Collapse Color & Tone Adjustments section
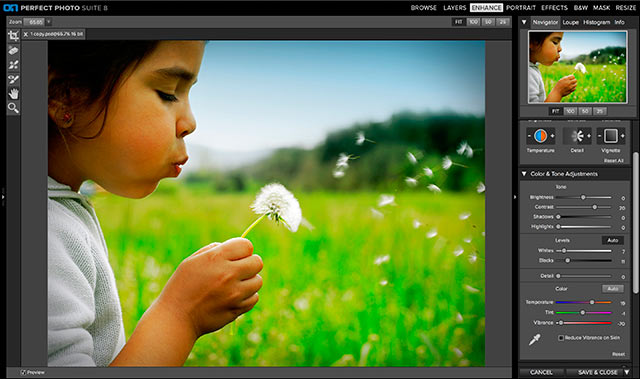Viewport: 640px width, 379px height. pos(524,174)
